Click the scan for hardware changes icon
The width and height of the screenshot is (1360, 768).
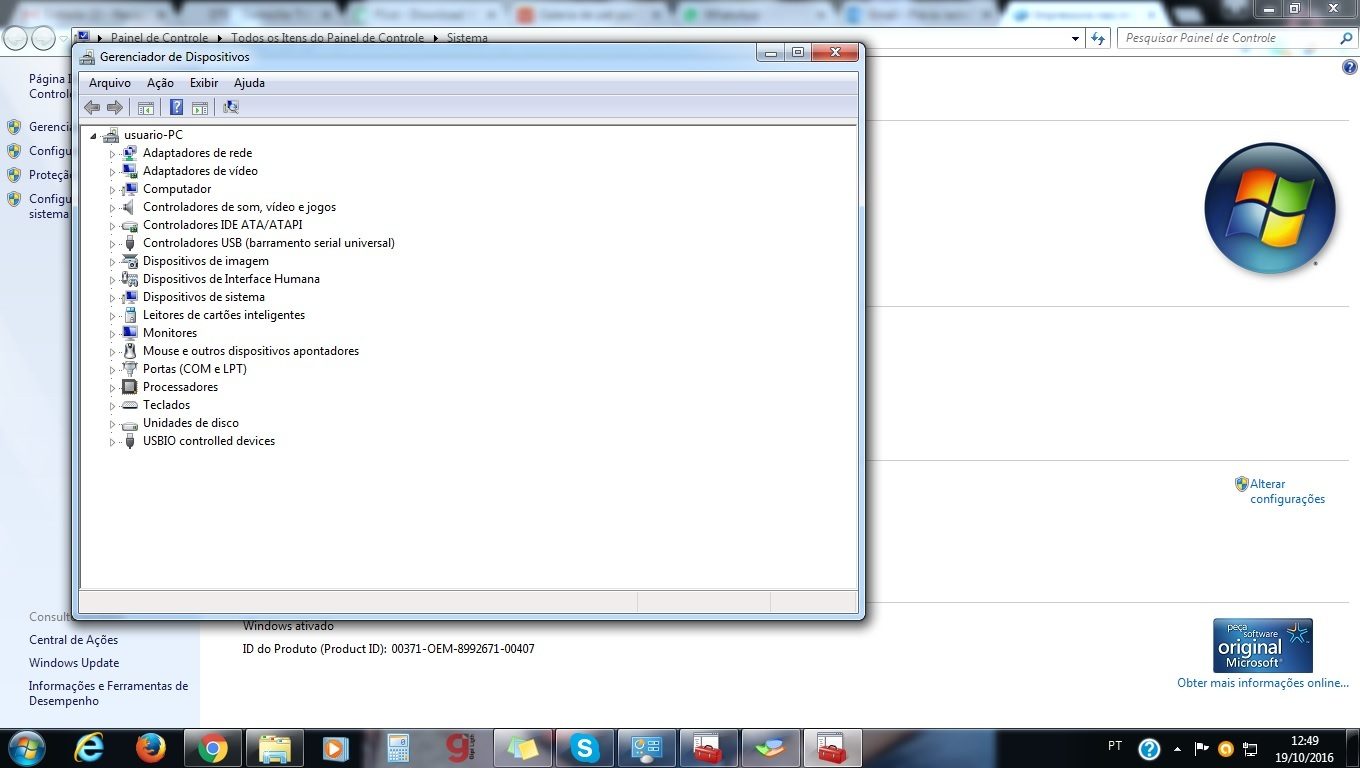pyautogui.click(x=231, y=107)
